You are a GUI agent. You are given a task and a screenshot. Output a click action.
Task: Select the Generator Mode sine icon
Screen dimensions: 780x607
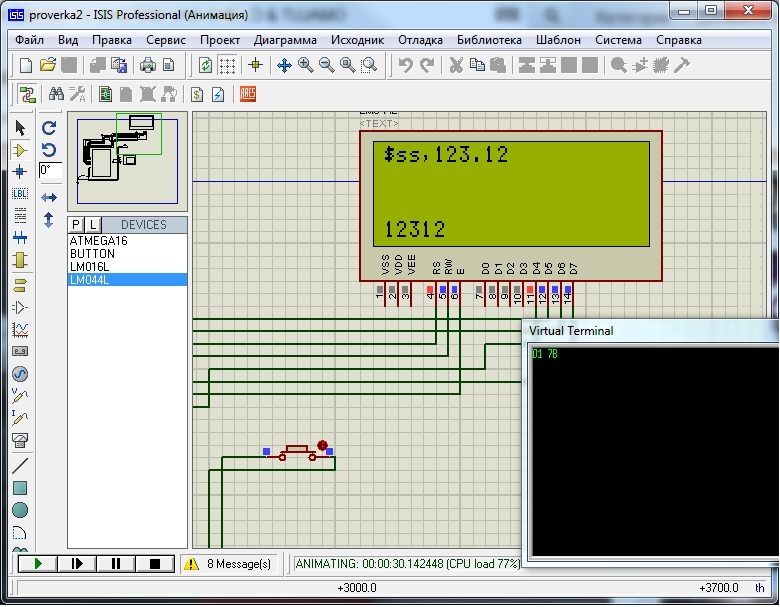[x=20, y=373]
